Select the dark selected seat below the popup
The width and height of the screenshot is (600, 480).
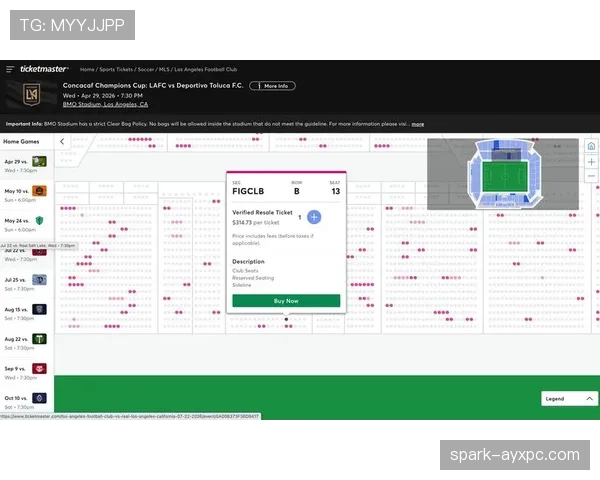[x=286, y=319]
